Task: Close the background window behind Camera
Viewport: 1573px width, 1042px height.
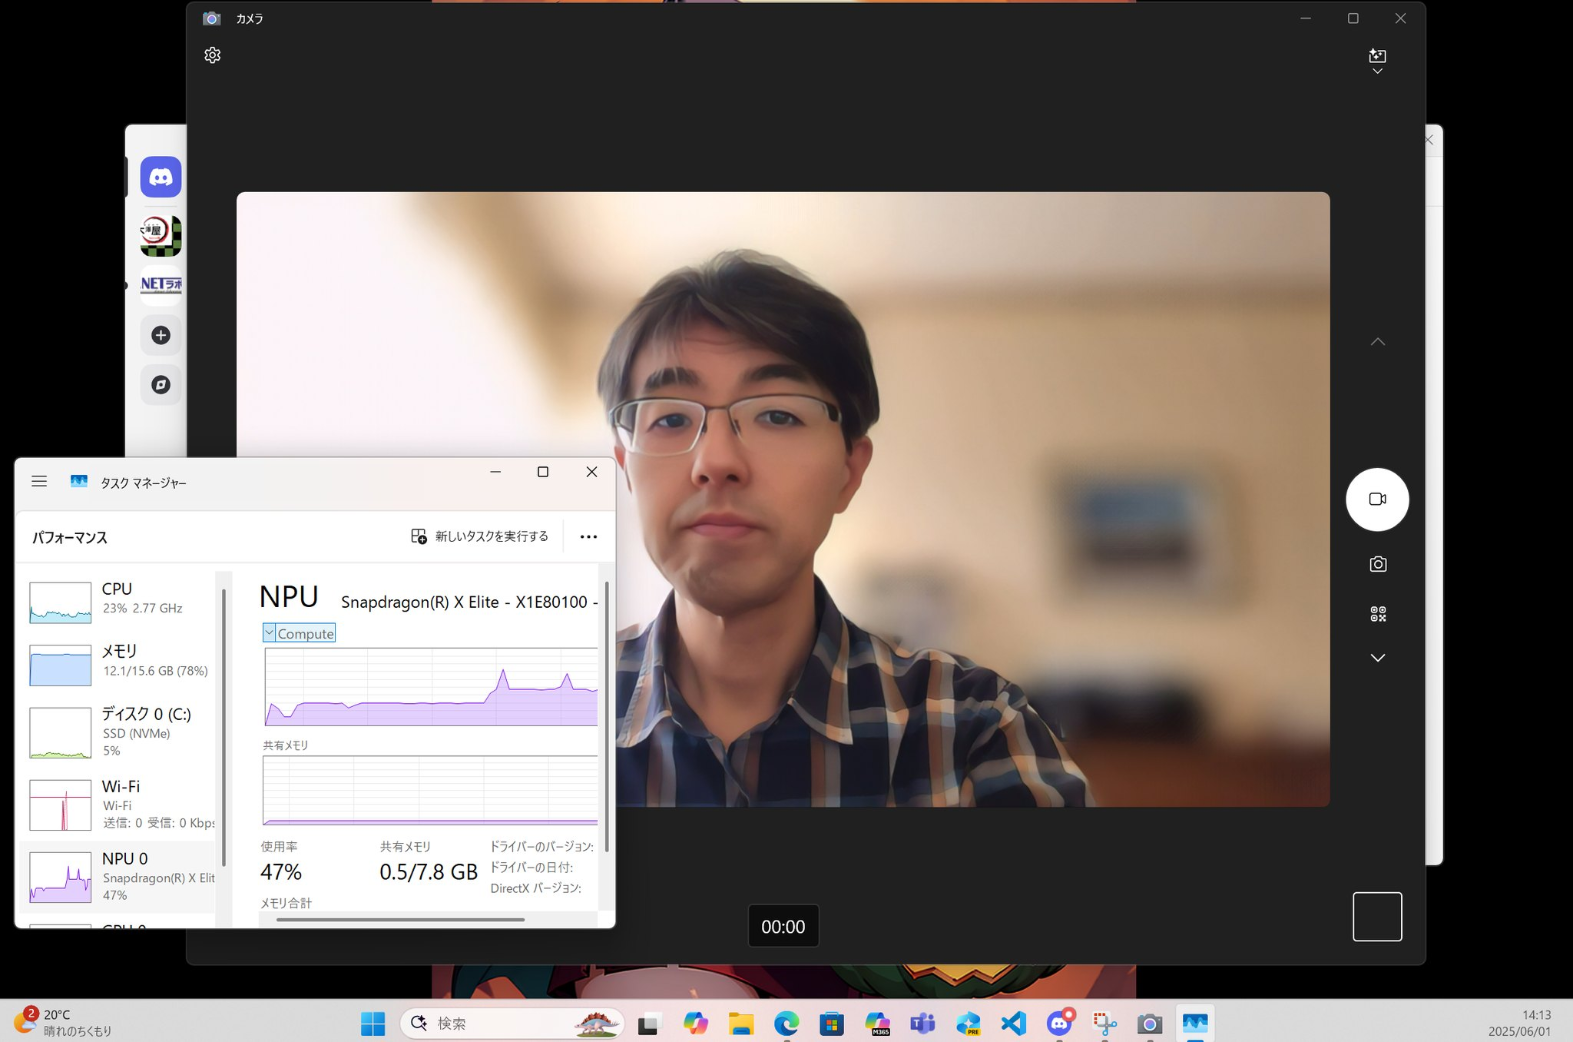Action: coord(1430,140)
